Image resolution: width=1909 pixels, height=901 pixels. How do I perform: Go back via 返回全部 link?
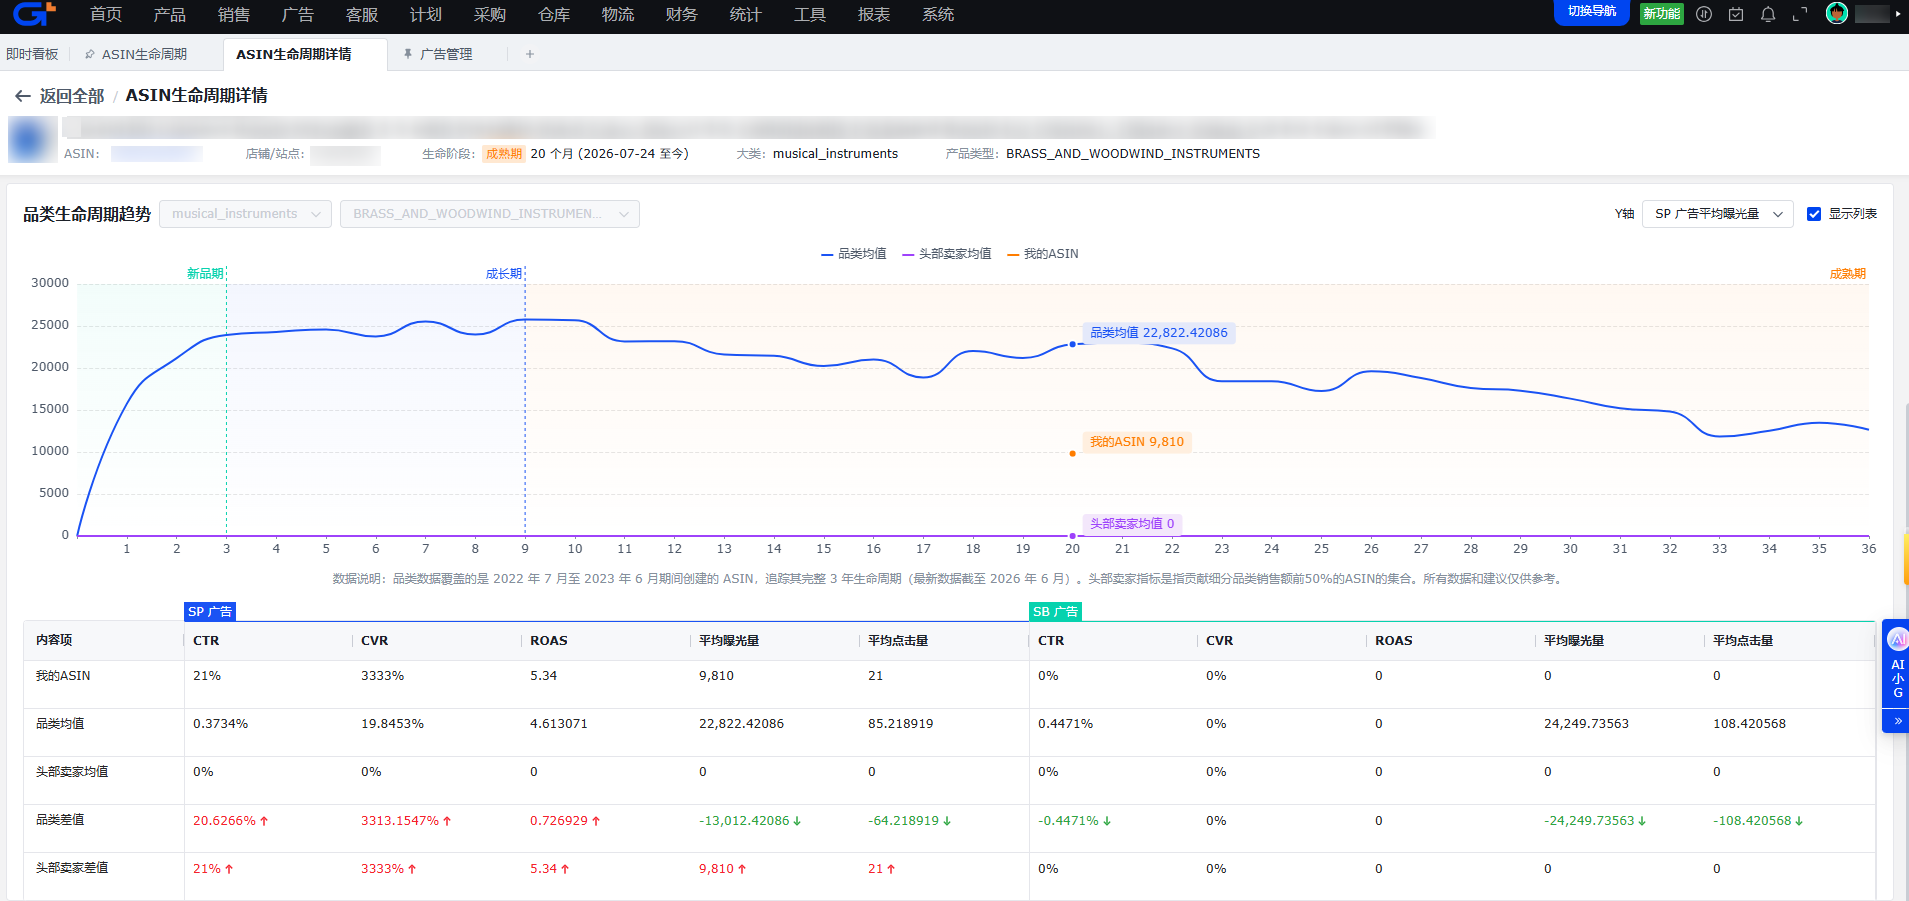tap(72, 96)
